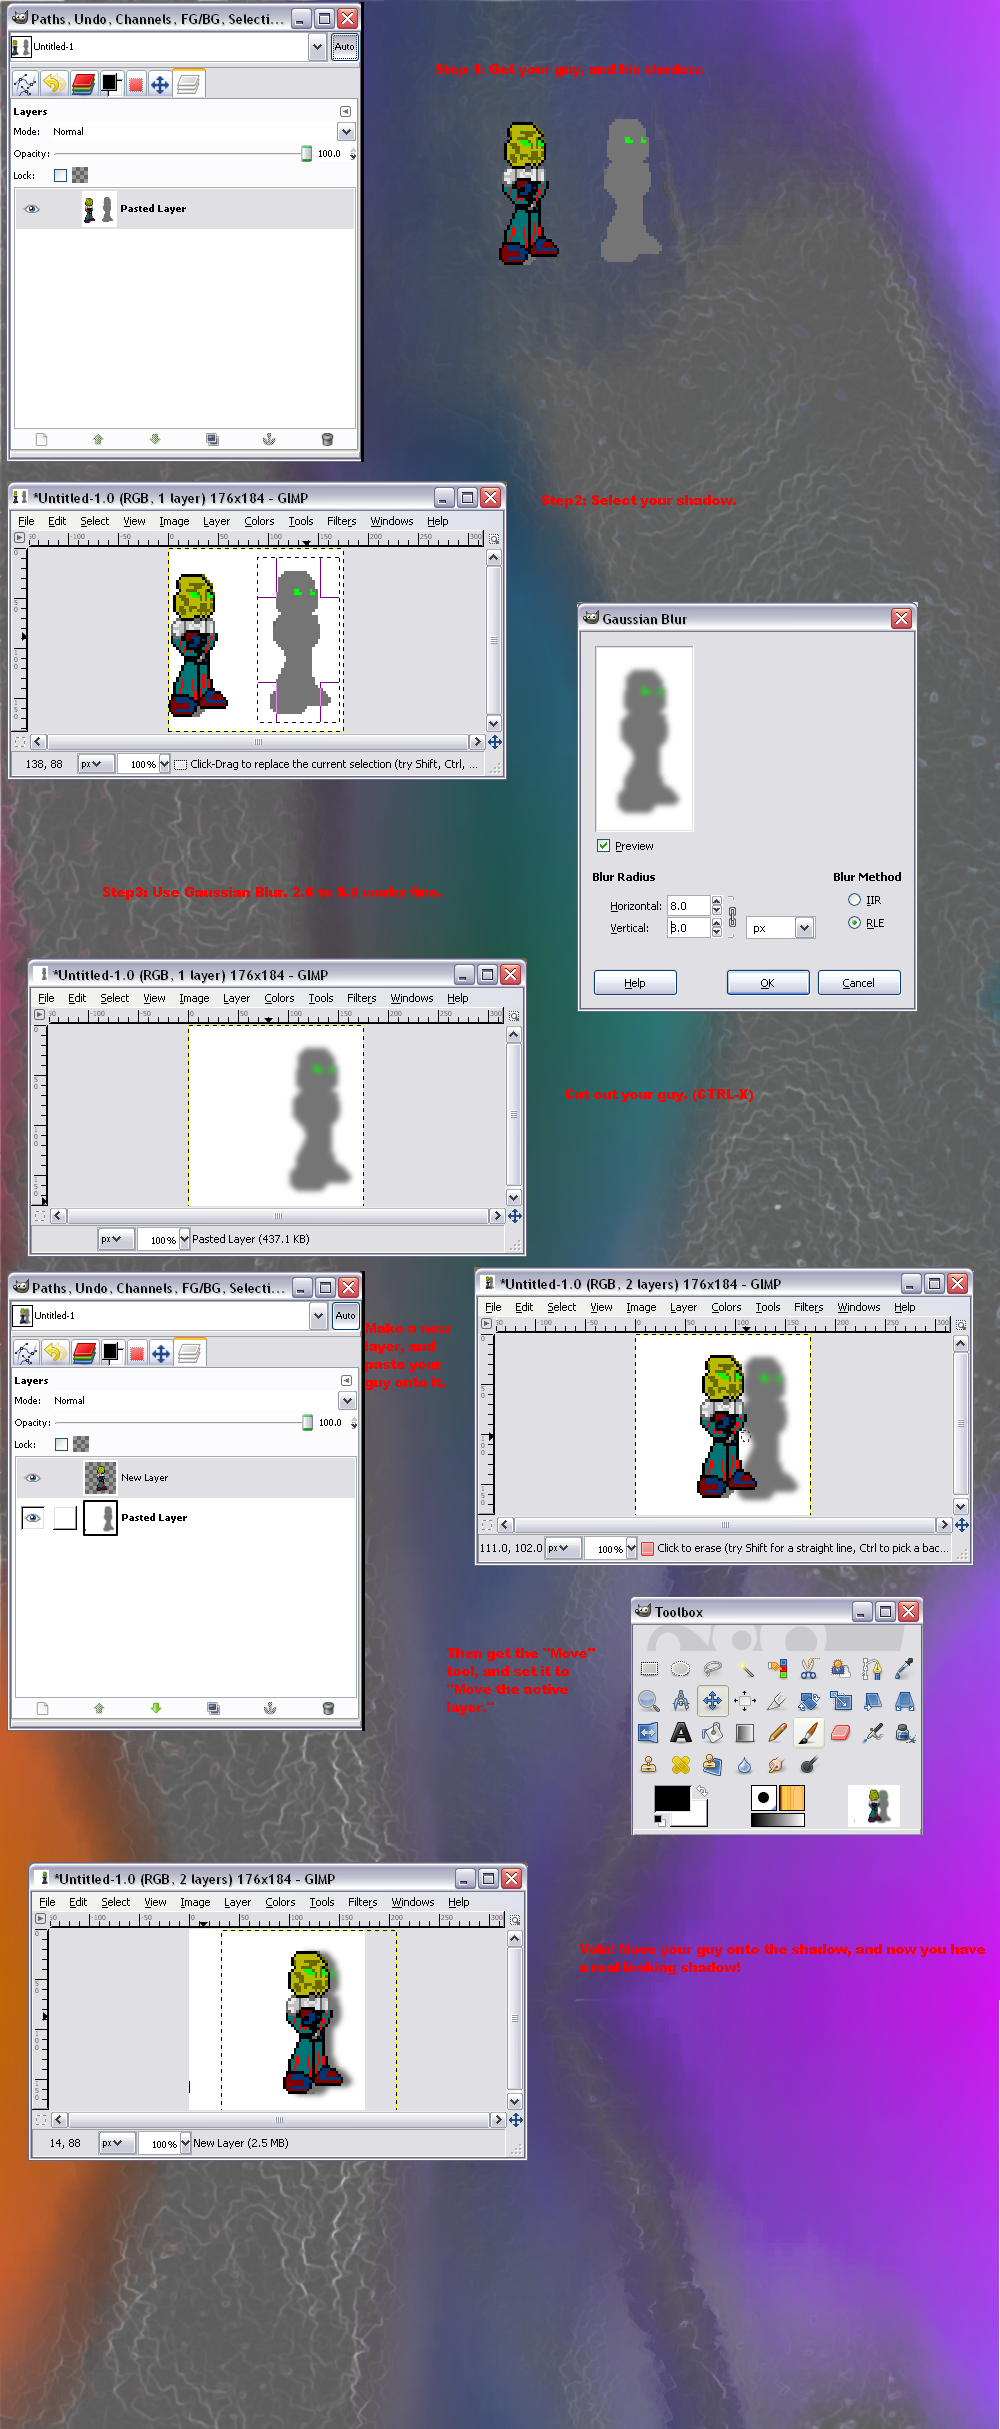
Task: Switch to Channels tab in single-layer dialog
Action: coord(83,84)
